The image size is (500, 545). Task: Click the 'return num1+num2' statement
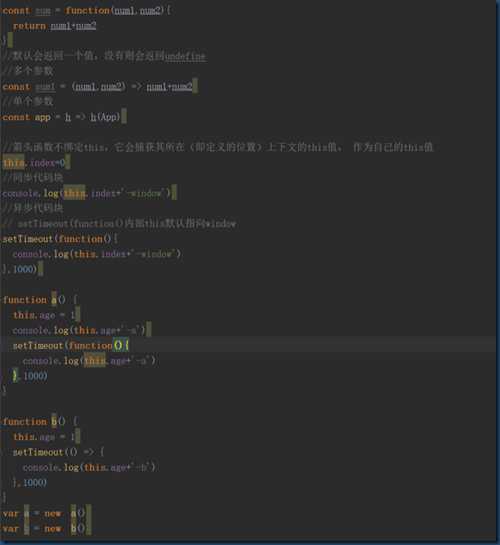point(55,26)
